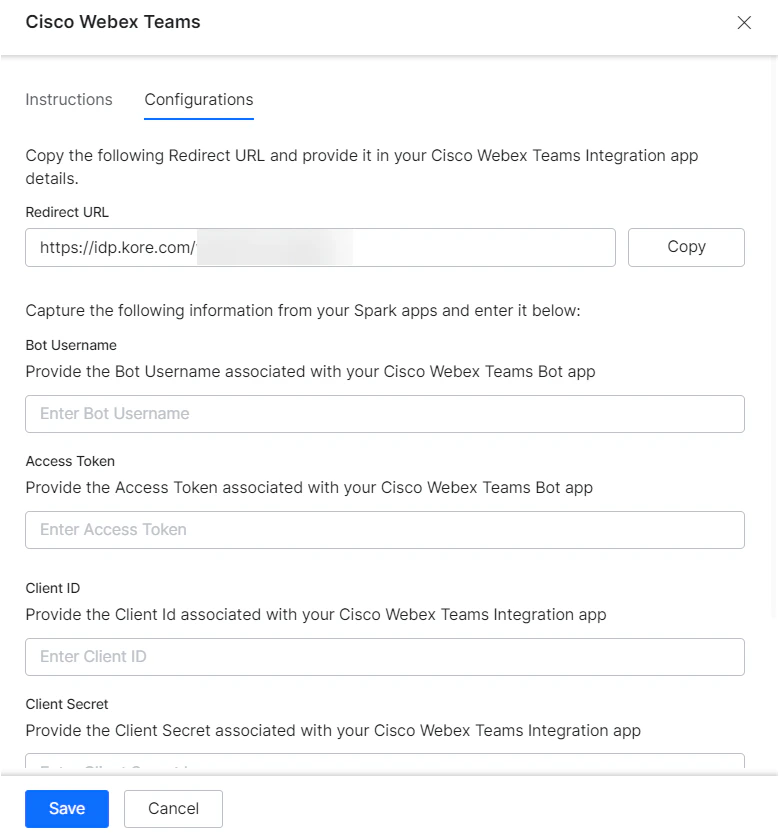Click inside the Redirect URL field
Viewport: 779px width, 838px height.
coord(320,247)
